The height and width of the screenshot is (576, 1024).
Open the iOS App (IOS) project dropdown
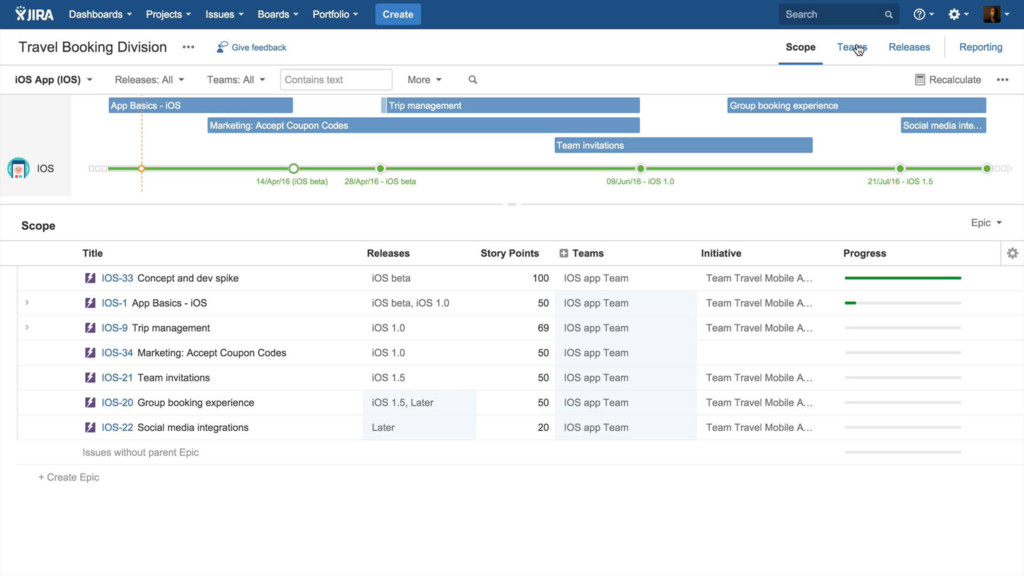point(54,80)
